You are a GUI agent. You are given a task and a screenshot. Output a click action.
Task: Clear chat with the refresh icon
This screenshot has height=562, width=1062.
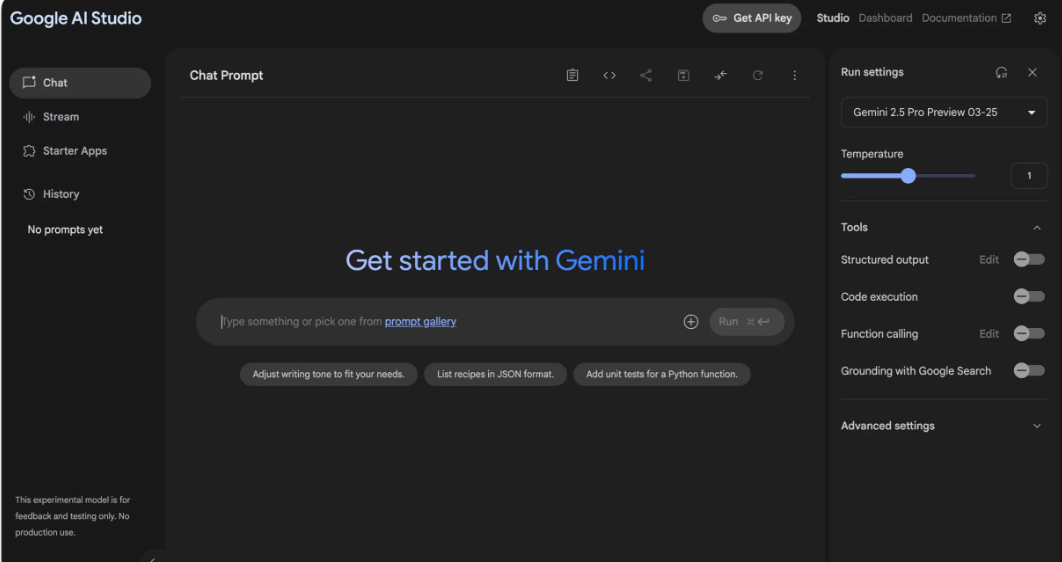[x=758, y=75]
